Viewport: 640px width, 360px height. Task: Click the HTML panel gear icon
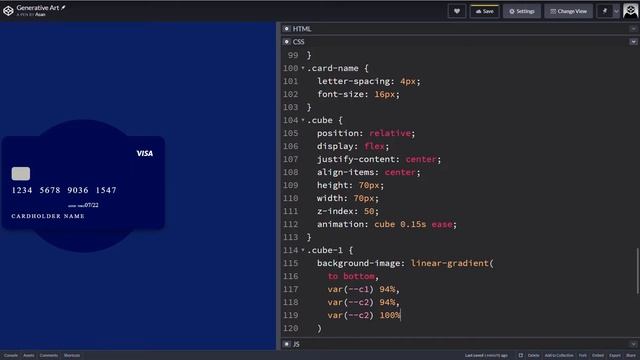click(x=287, y=29)
